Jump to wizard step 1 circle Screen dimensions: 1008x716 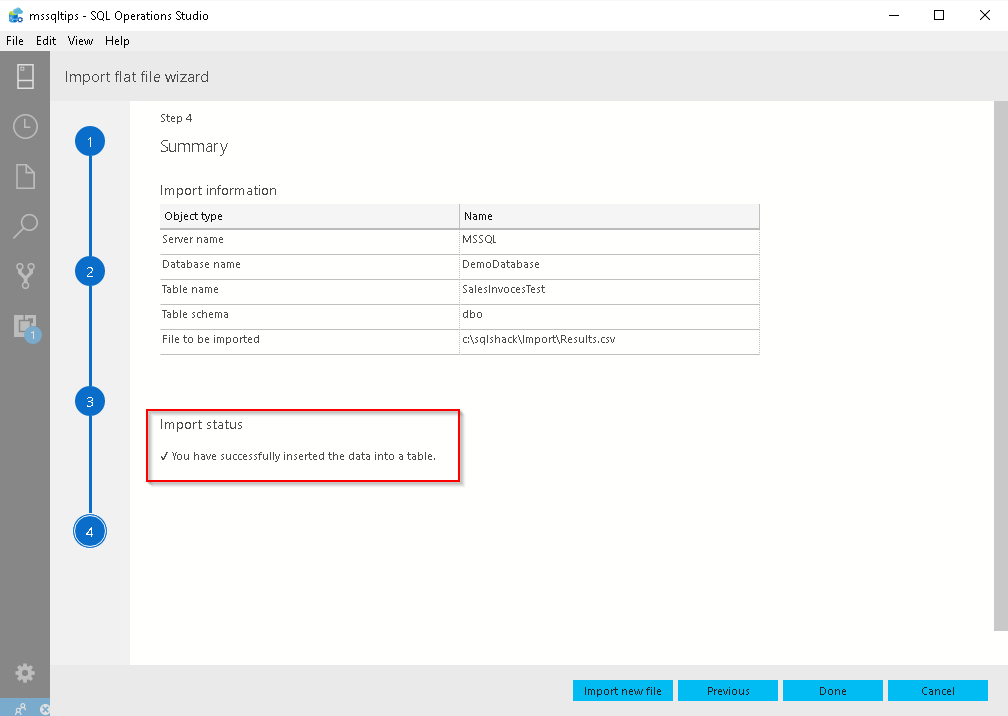(90, 142)
